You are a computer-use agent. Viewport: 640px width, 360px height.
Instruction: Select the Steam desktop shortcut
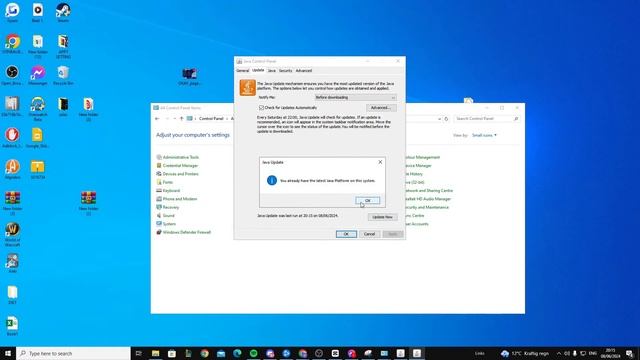click(x=63, y=12)
